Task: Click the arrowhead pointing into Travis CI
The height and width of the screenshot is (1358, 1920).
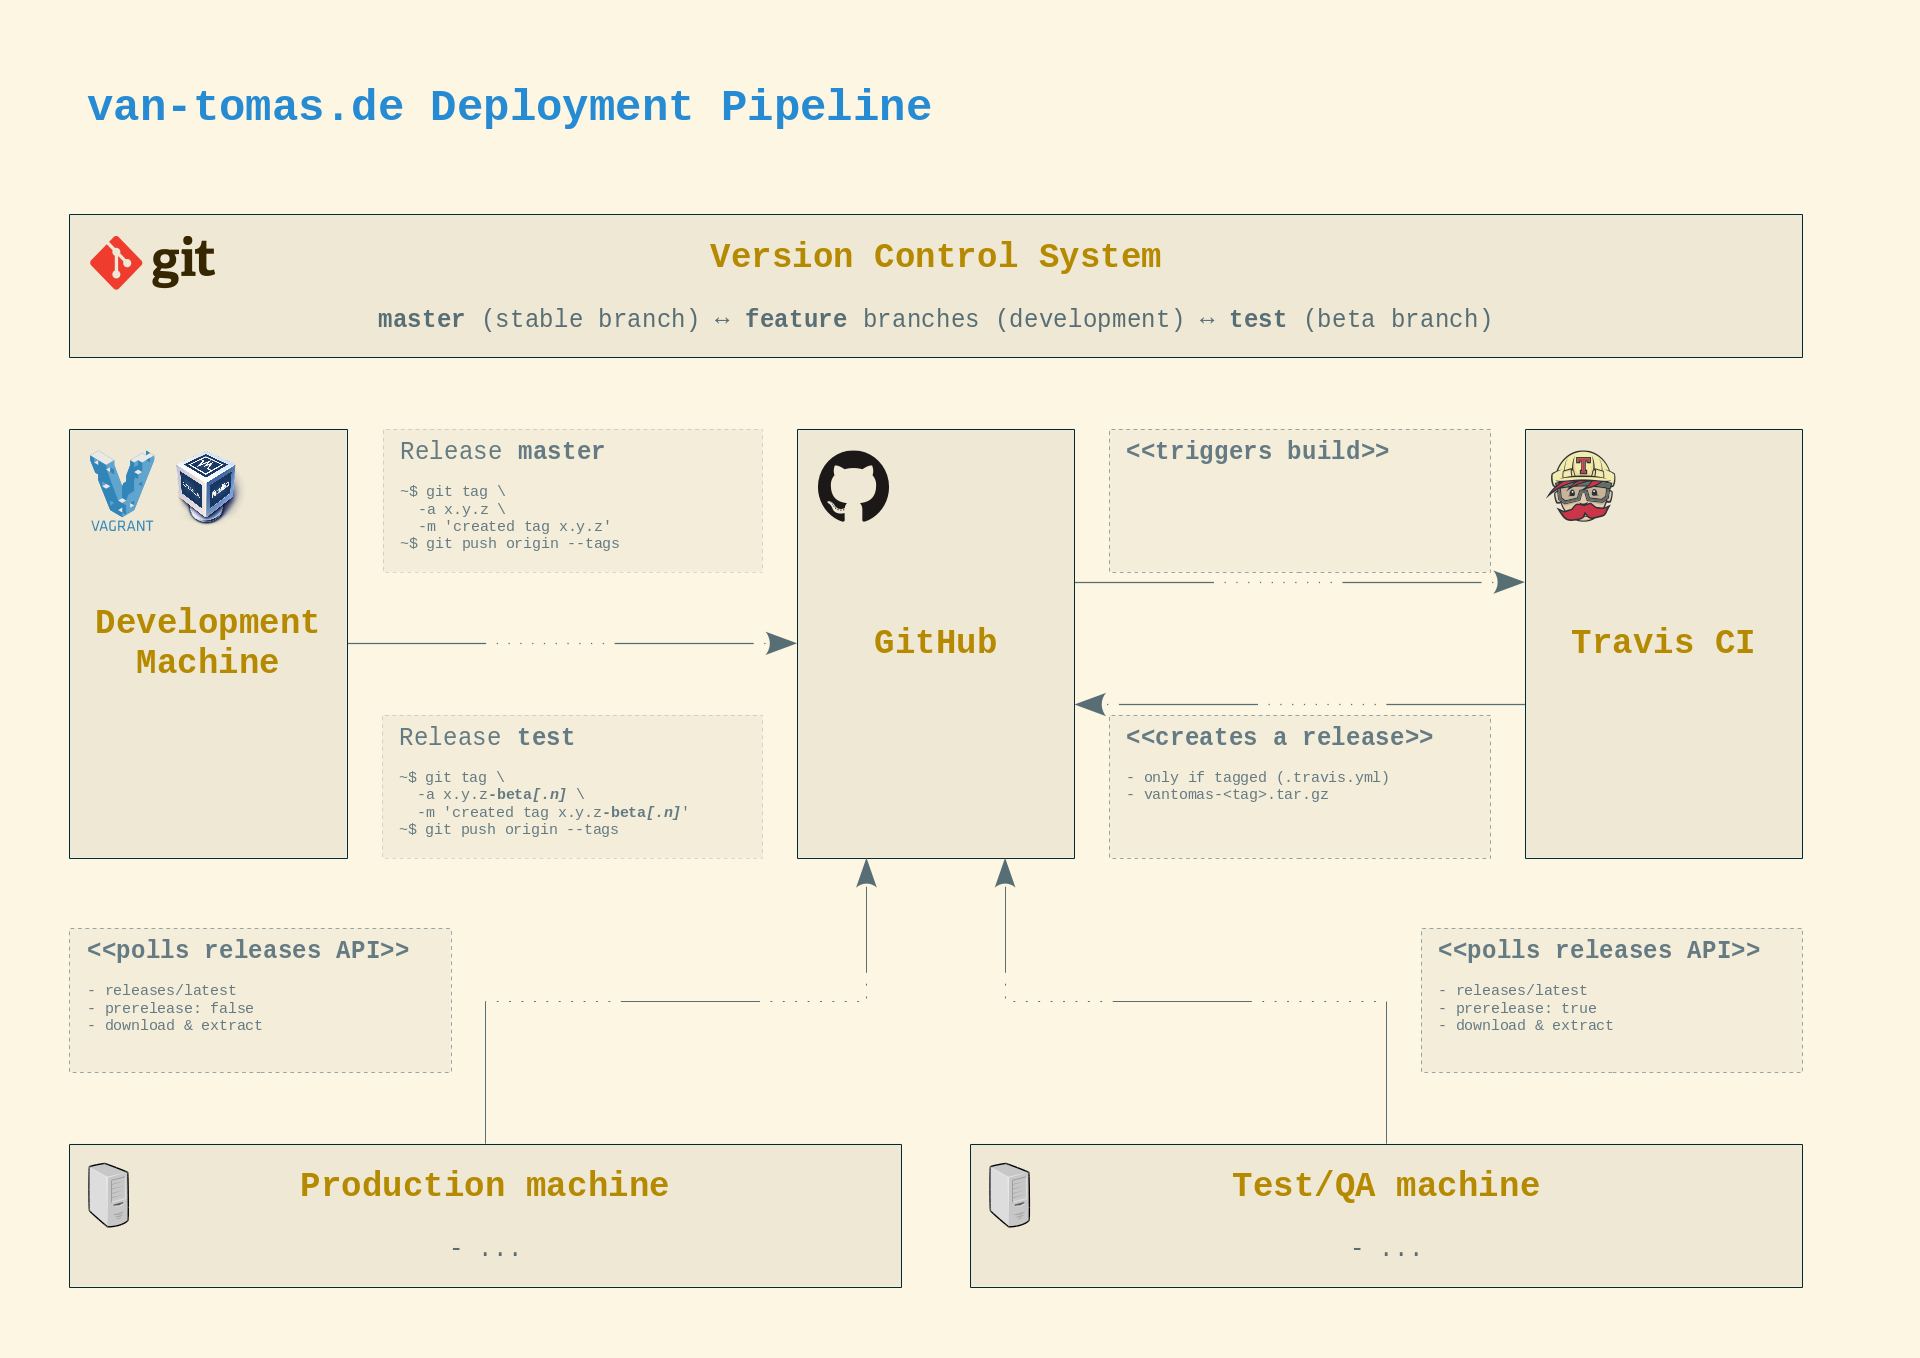Action: (x=1508, y=582)
